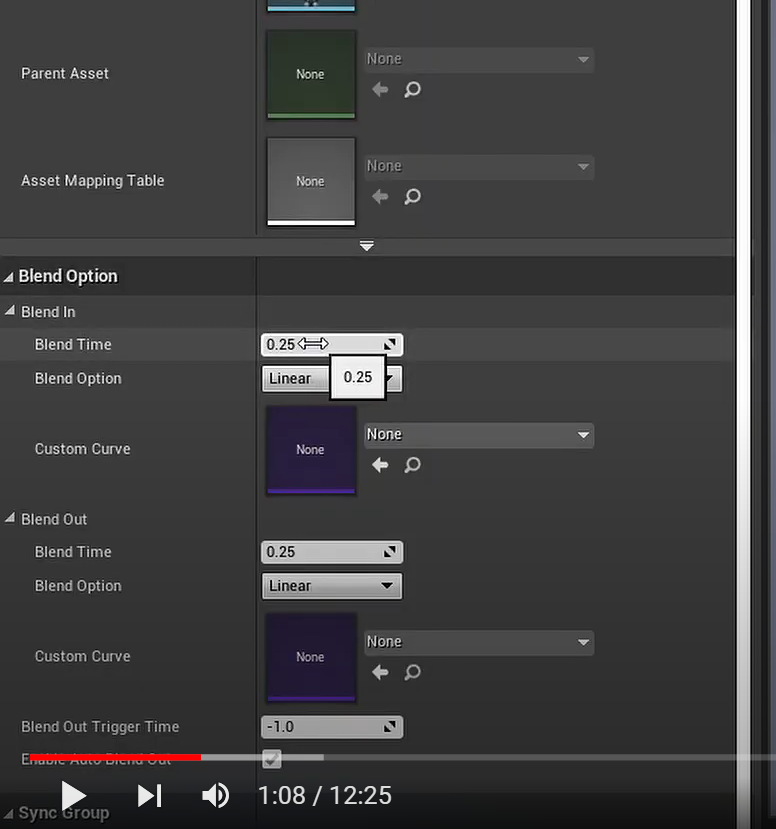Collapse the Sync Group category
The width and height of the screenshot is (776, 829).
click(8, 814)
